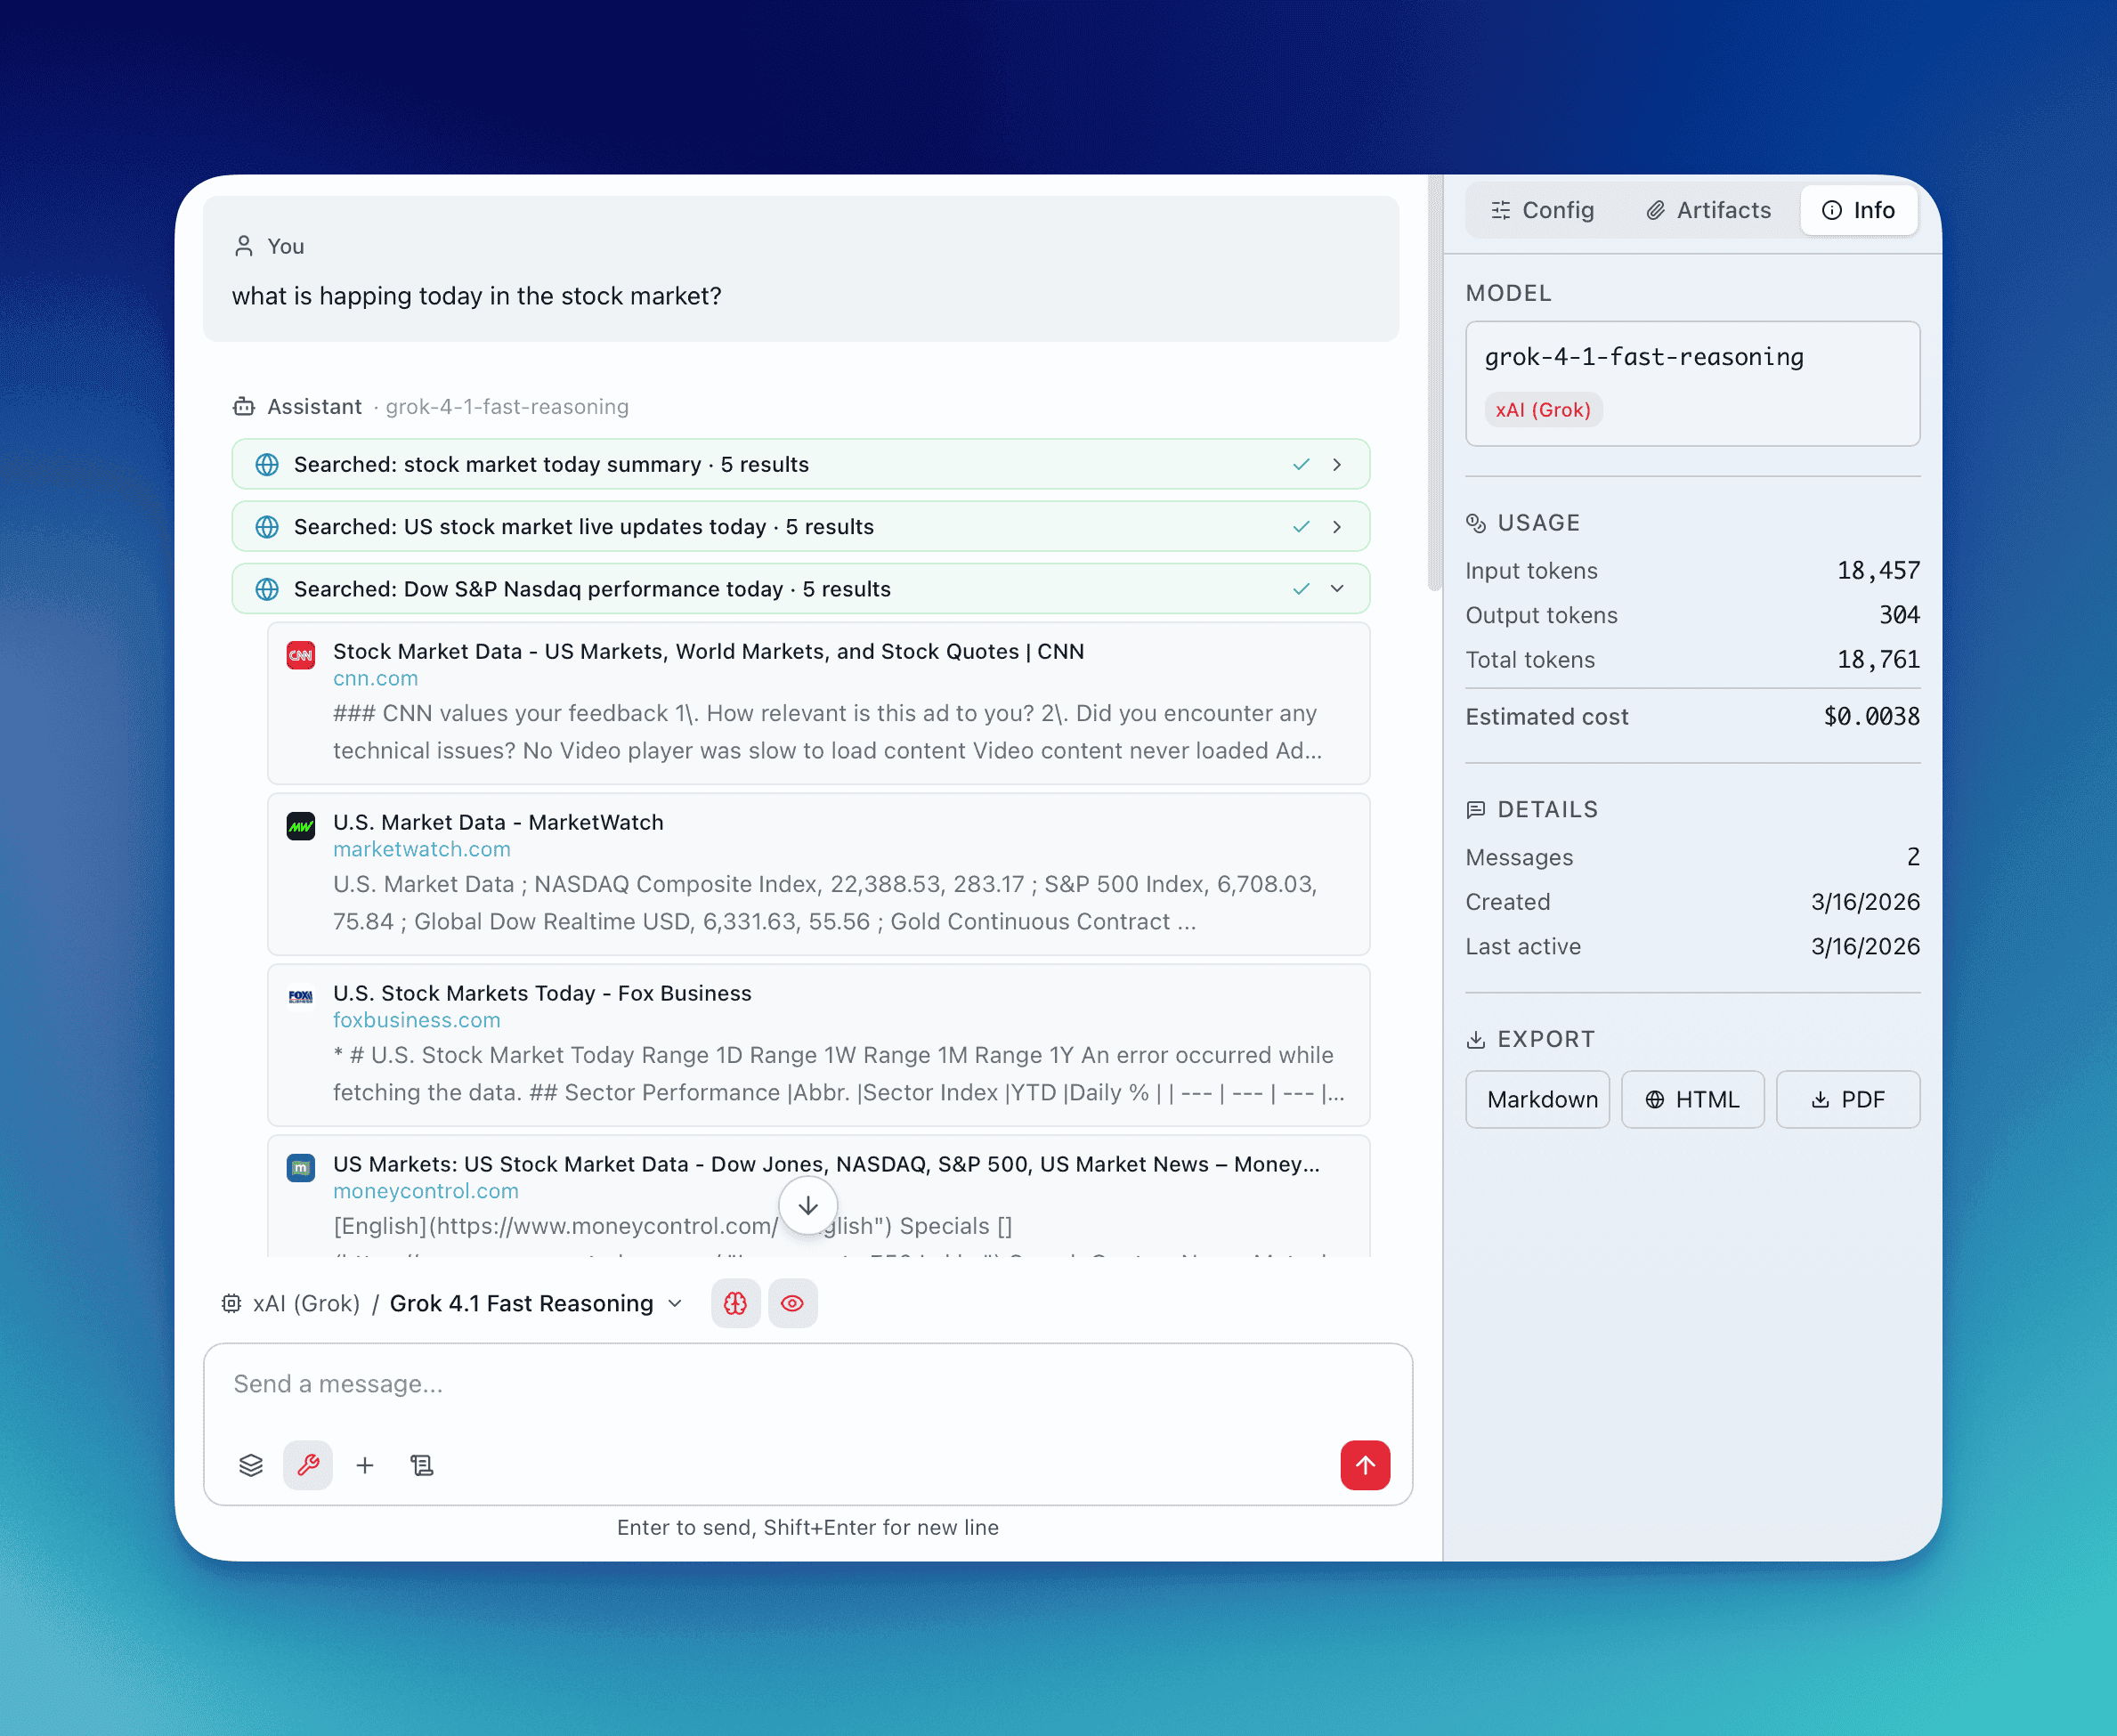Expand the stock market today summary search
This screenshot has height=1736, width=2117.
pyautogui.click(x=1337, y=464)
